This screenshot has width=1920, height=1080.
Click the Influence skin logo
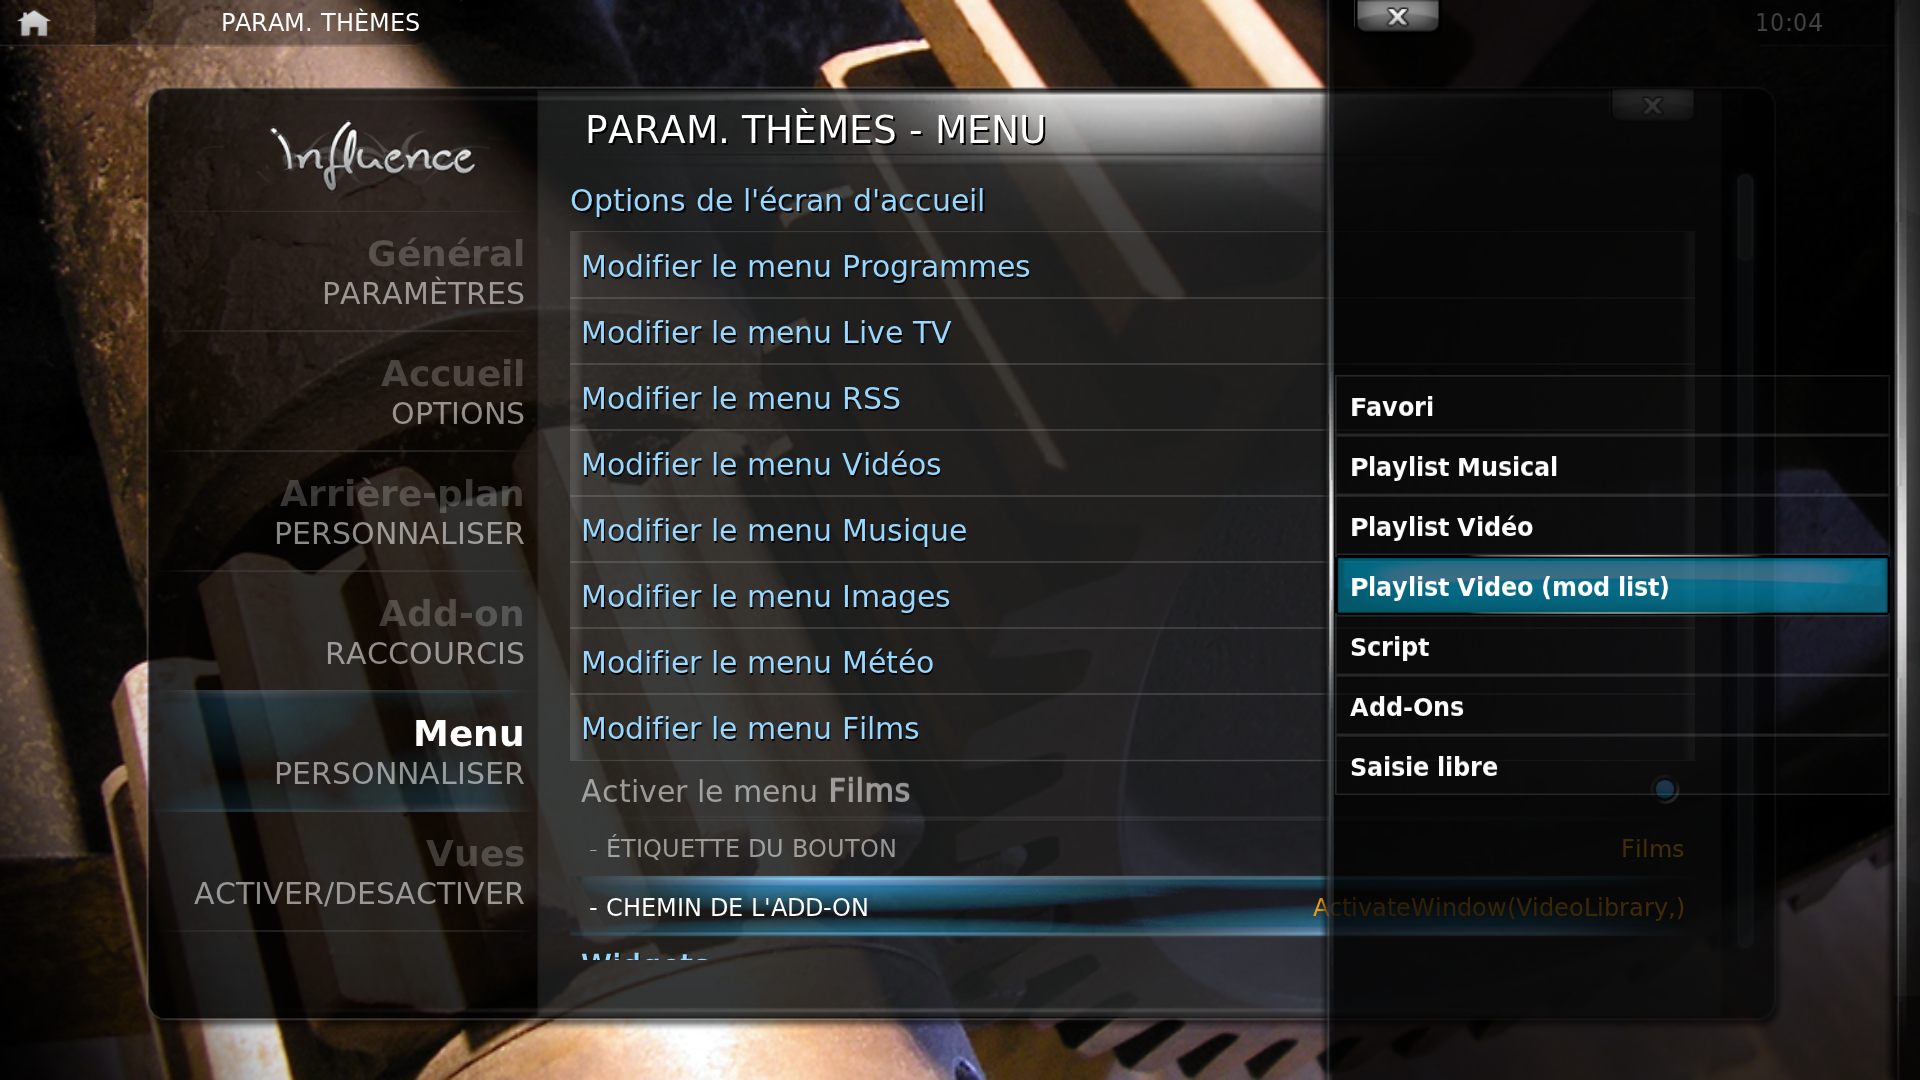tap(373, 155)
